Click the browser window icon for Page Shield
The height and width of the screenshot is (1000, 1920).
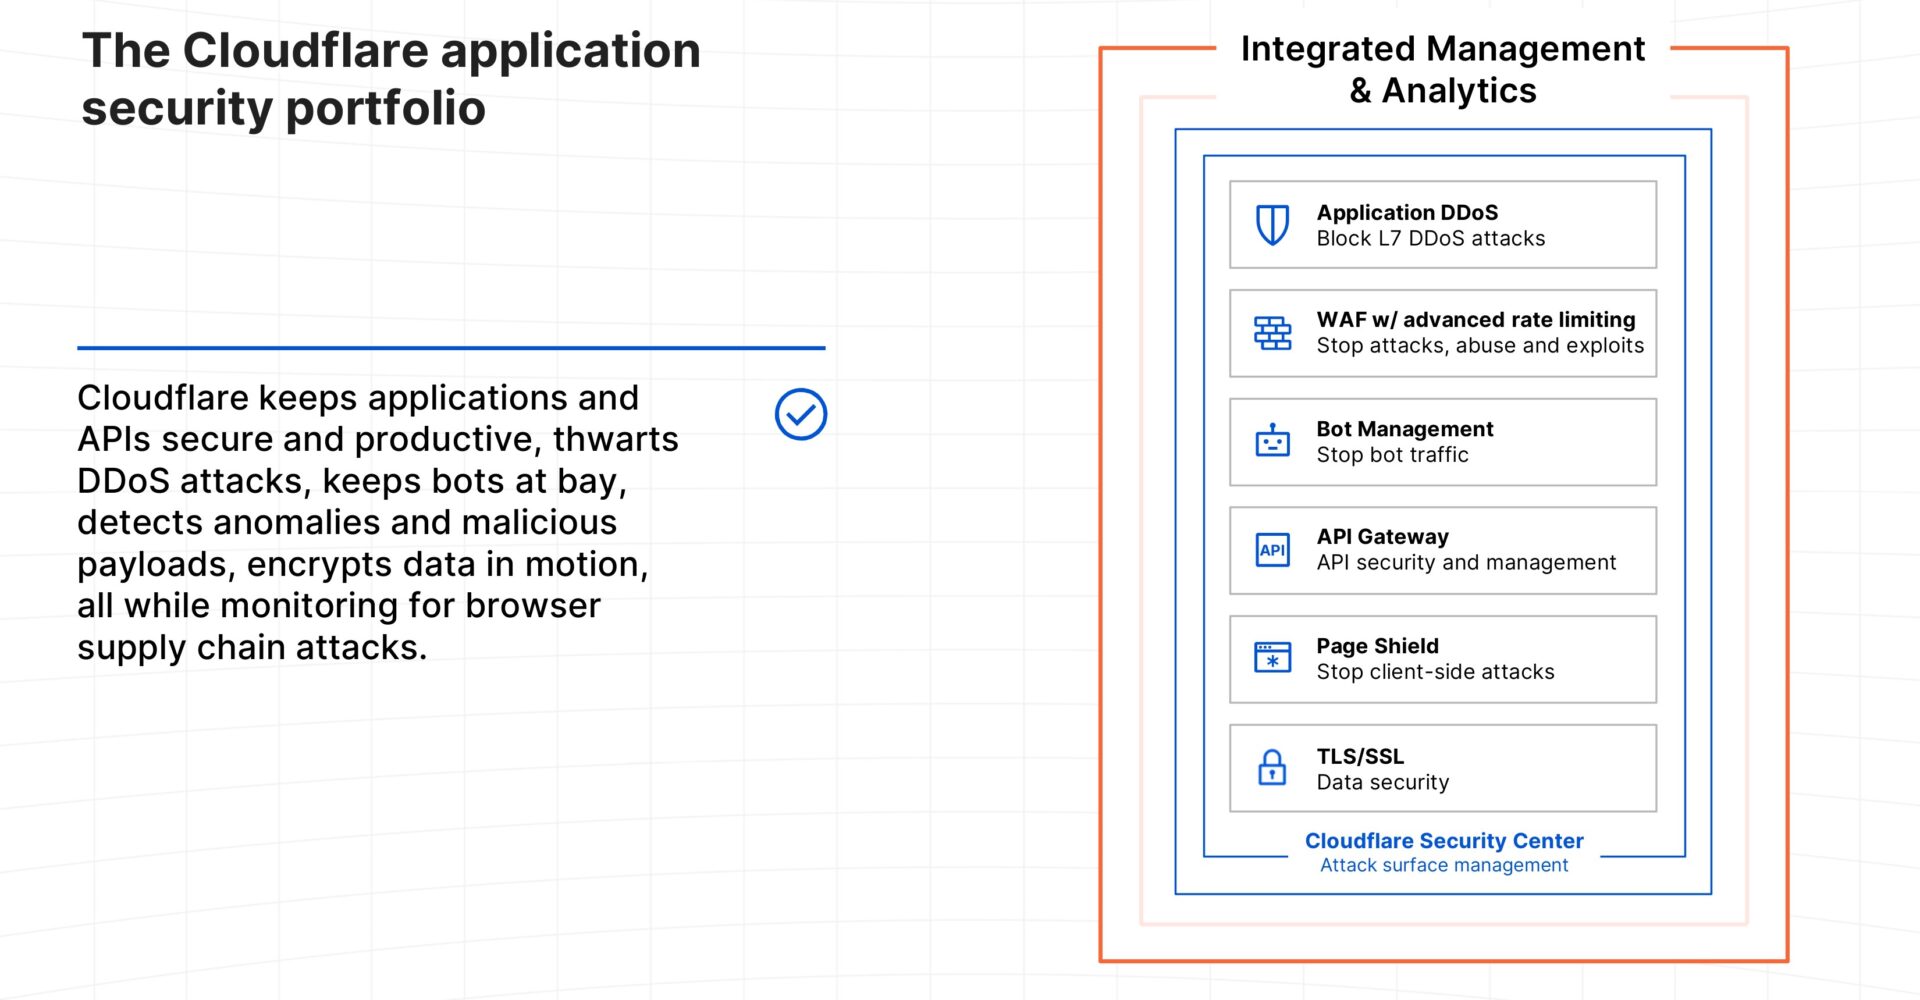1272,658
